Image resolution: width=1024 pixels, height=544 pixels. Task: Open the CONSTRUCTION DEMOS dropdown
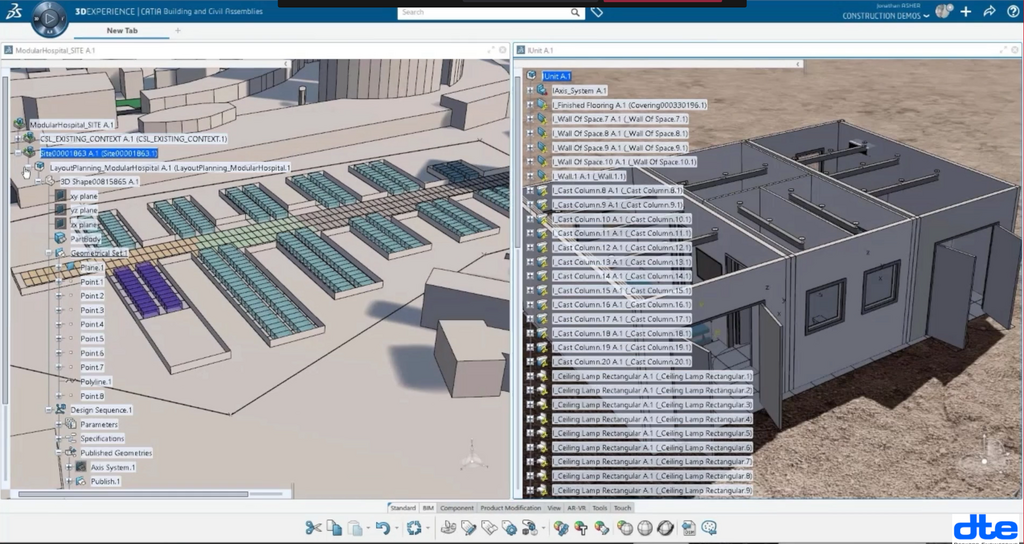coord(886,16)
